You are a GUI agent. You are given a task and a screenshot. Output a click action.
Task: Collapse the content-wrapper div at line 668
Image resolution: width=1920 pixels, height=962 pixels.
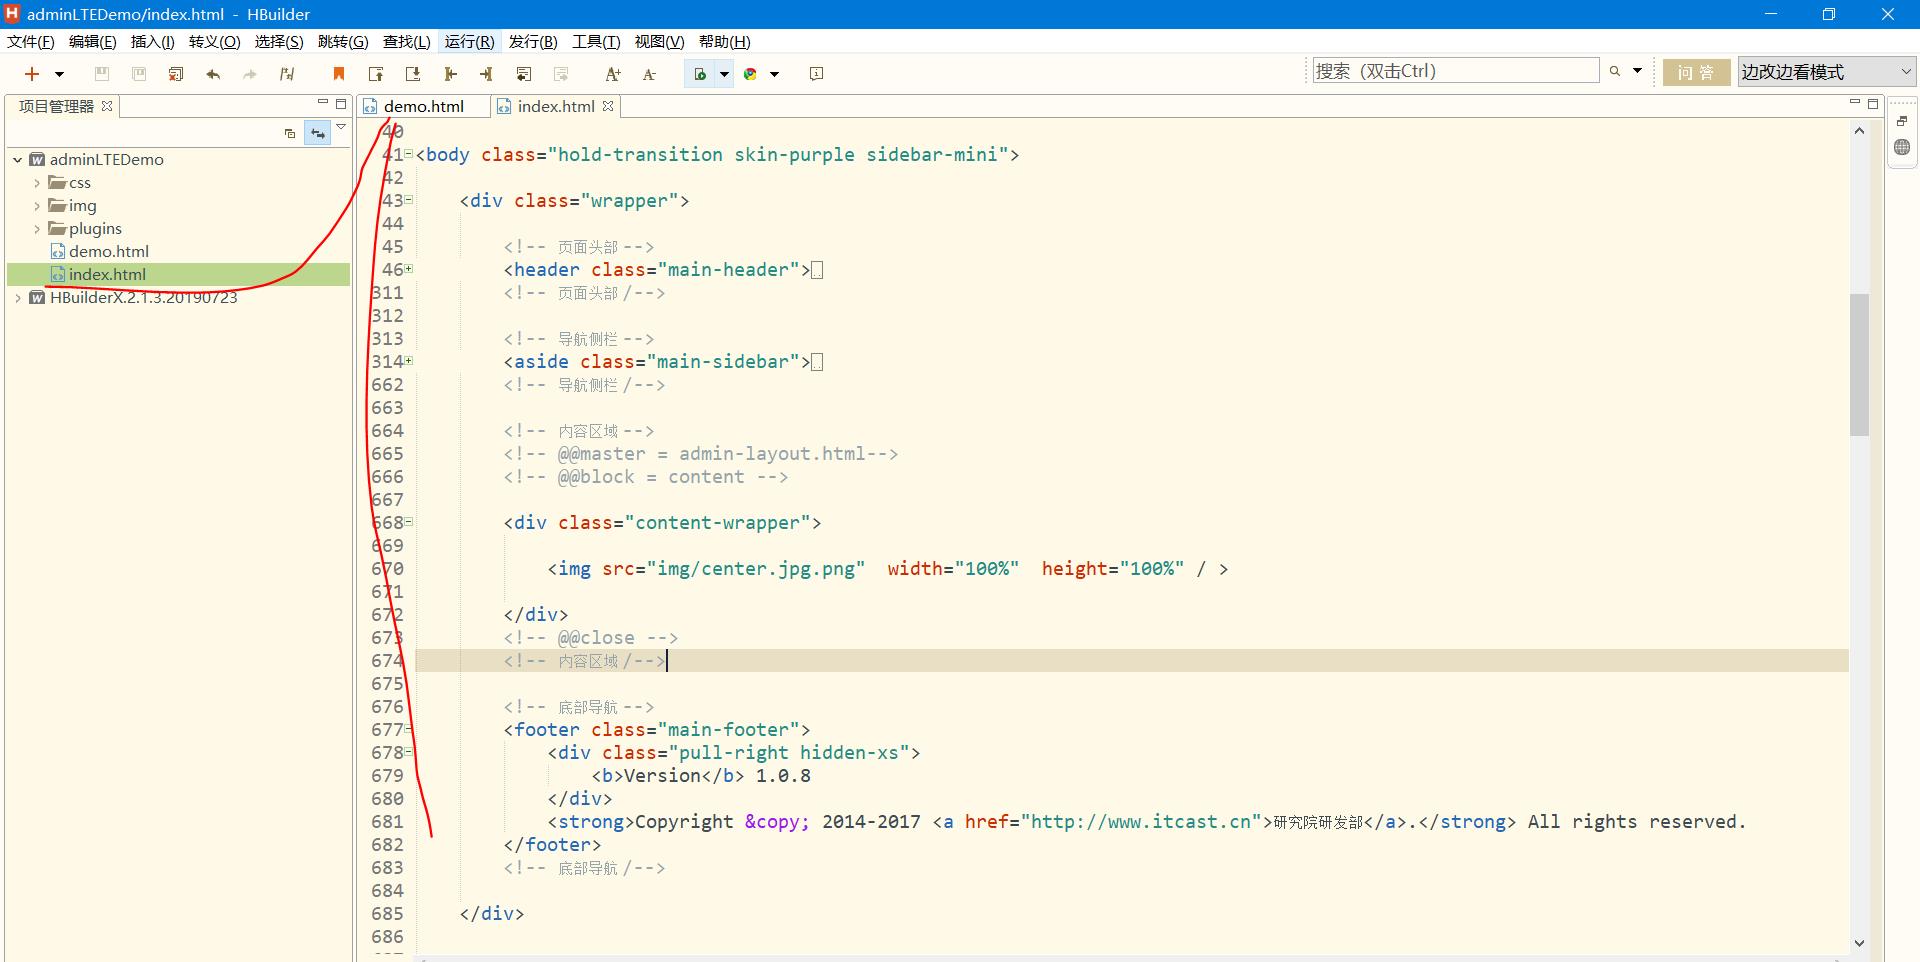[x=408, y=522]
